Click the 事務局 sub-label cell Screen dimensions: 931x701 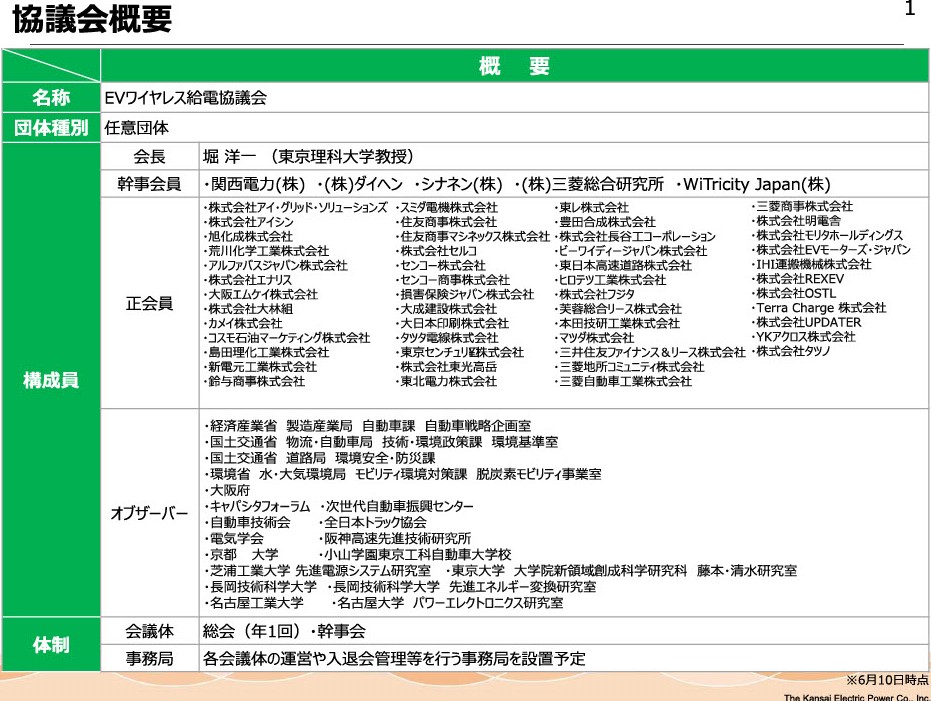point(149,659)
